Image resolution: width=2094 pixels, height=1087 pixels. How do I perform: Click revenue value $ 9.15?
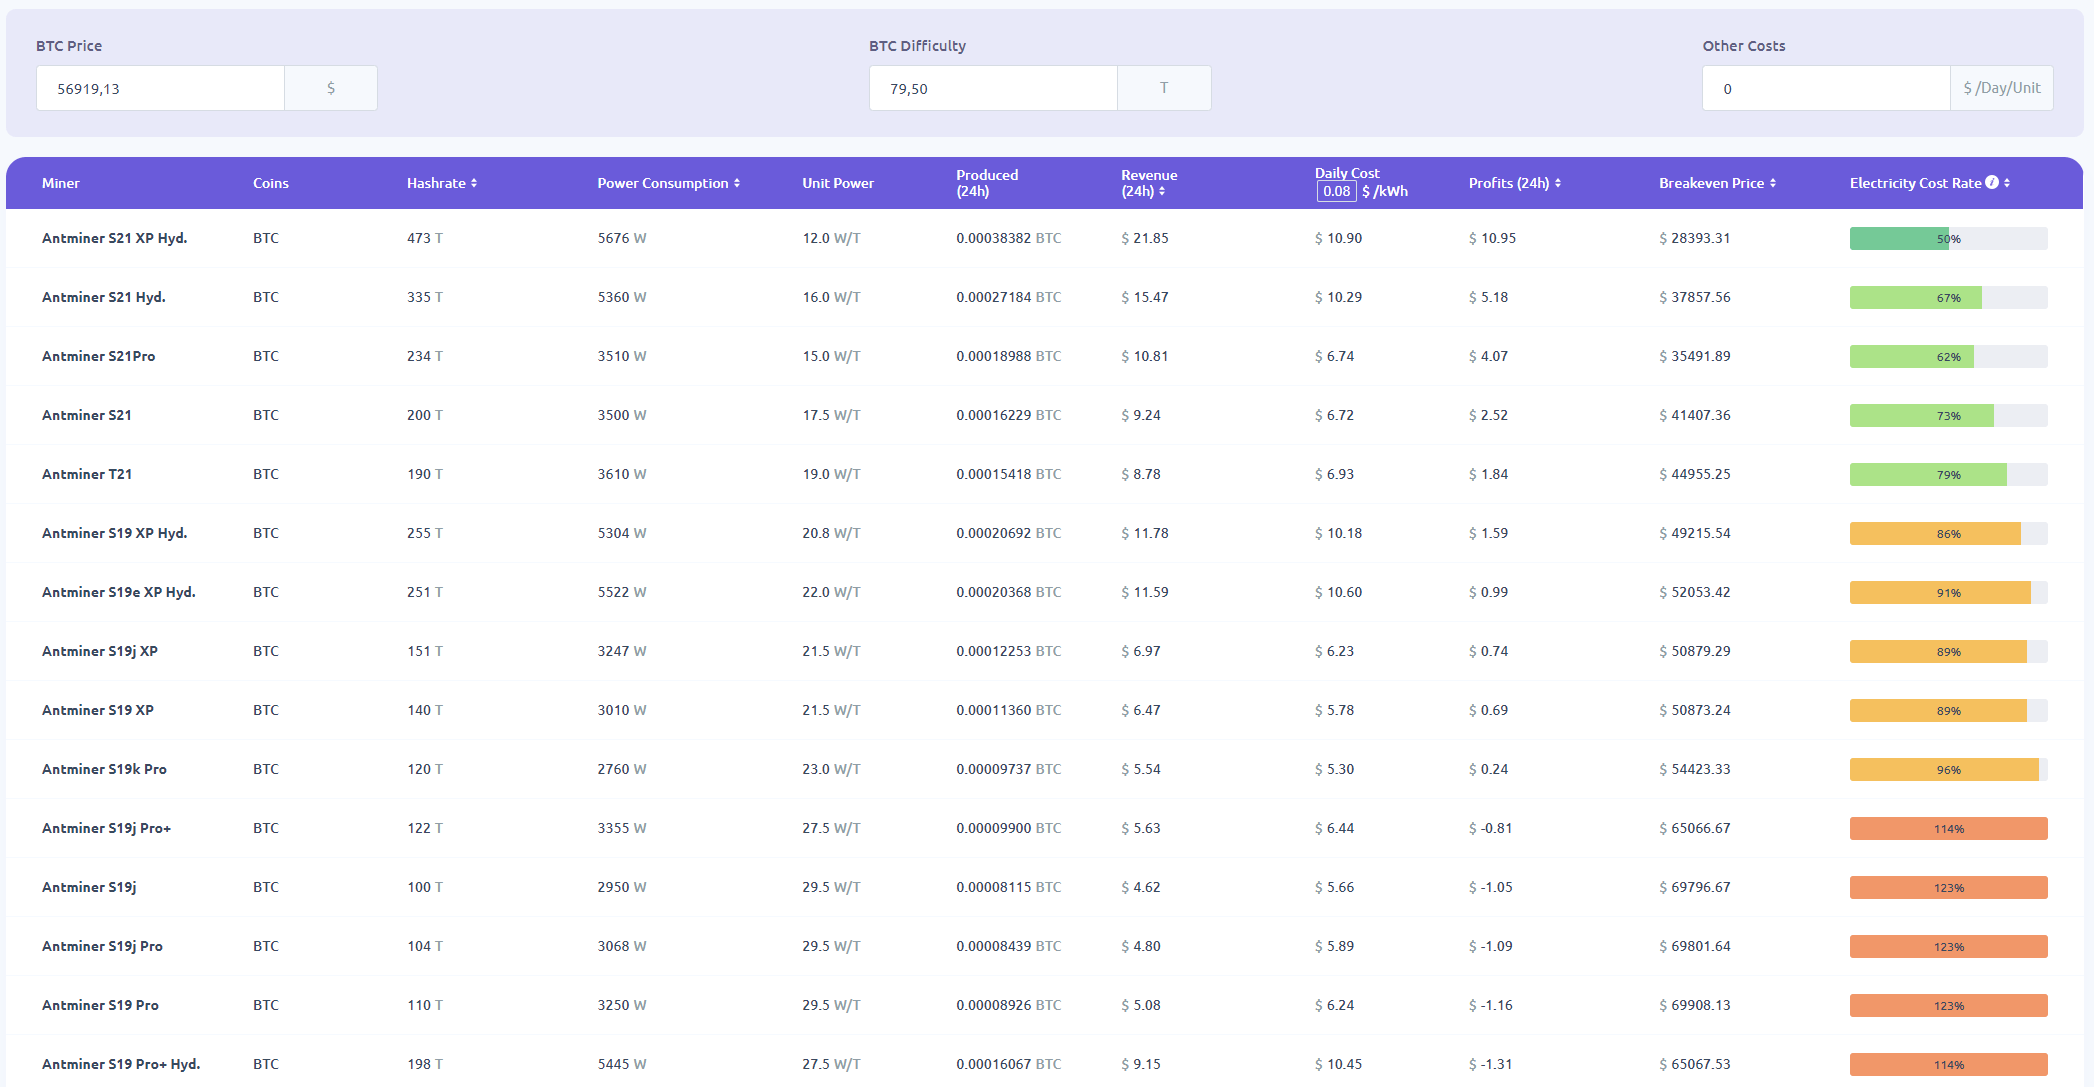pyautogui.click(x=1141, y=1064)
